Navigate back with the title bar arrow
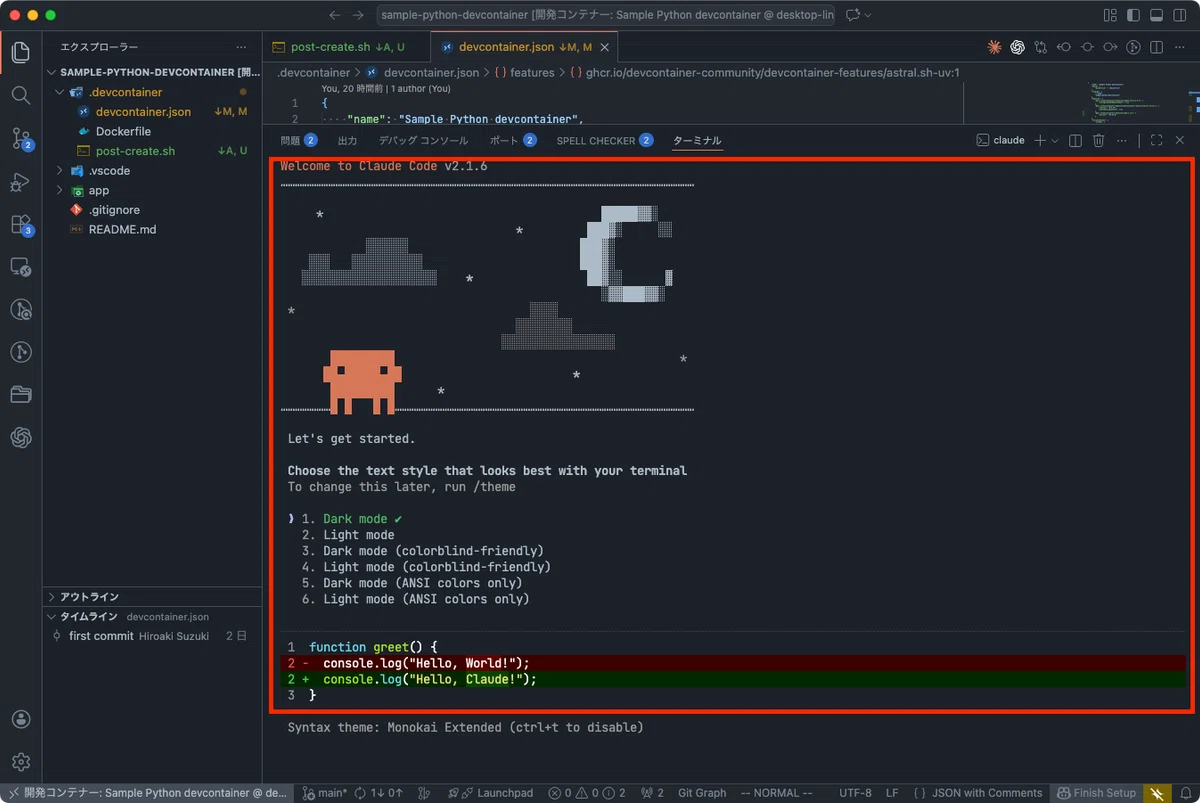The width and height of the screenshot is (1200, 803). click(335, 15)
